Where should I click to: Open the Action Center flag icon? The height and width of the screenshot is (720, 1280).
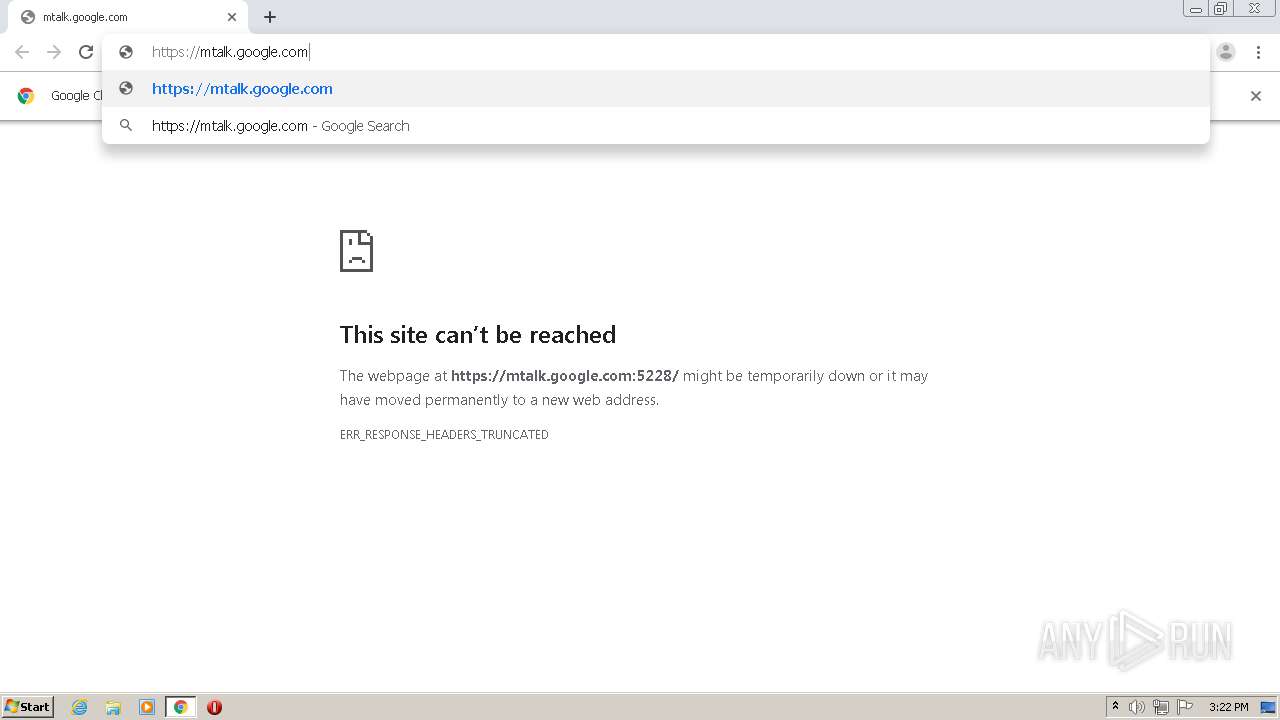1185,707
